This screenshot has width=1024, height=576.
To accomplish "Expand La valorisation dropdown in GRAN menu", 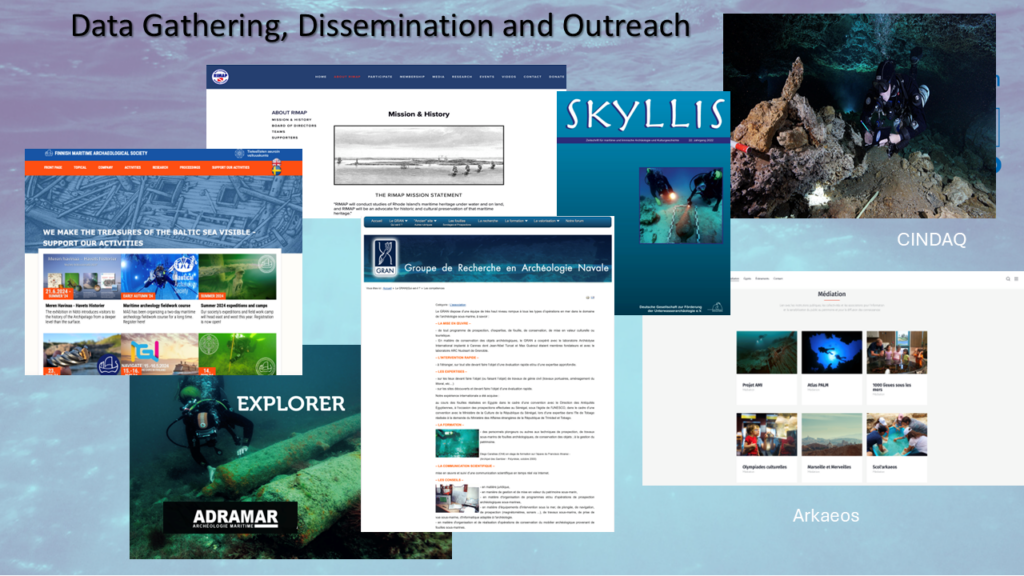I will (x=547, y=221).
